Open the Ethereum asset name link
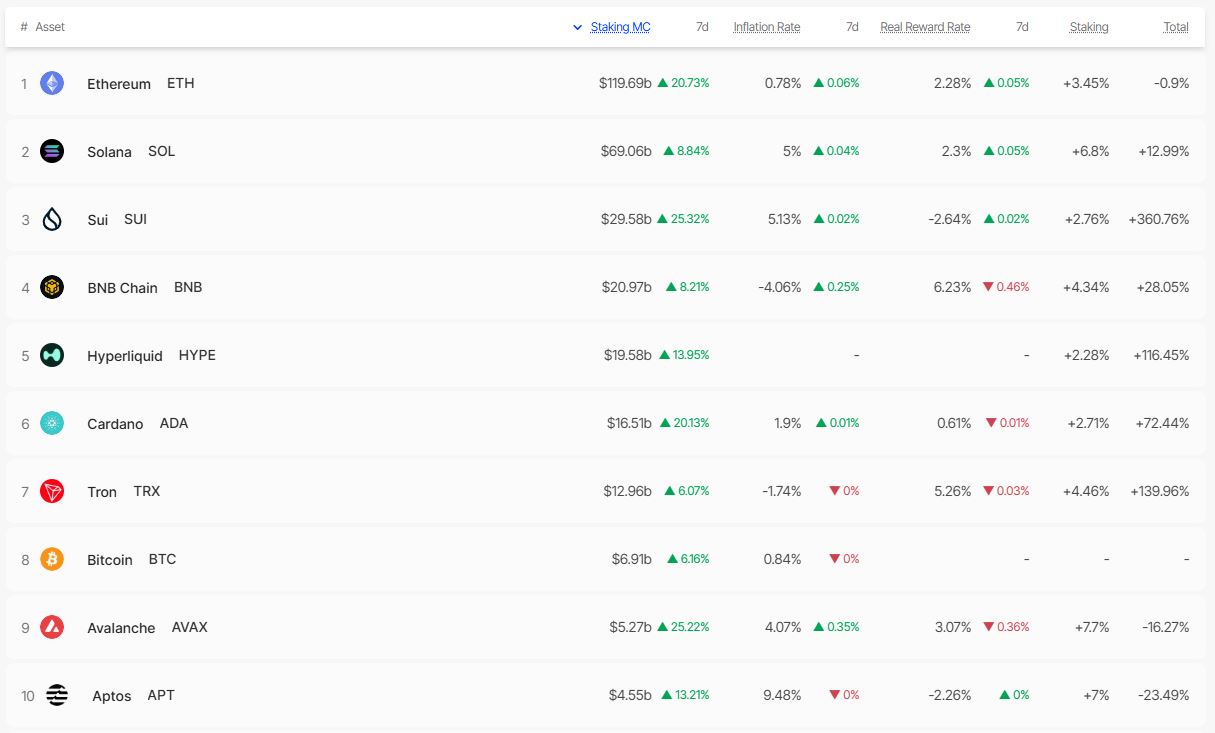Viewport: 1215px width, 733px height. 119,84
